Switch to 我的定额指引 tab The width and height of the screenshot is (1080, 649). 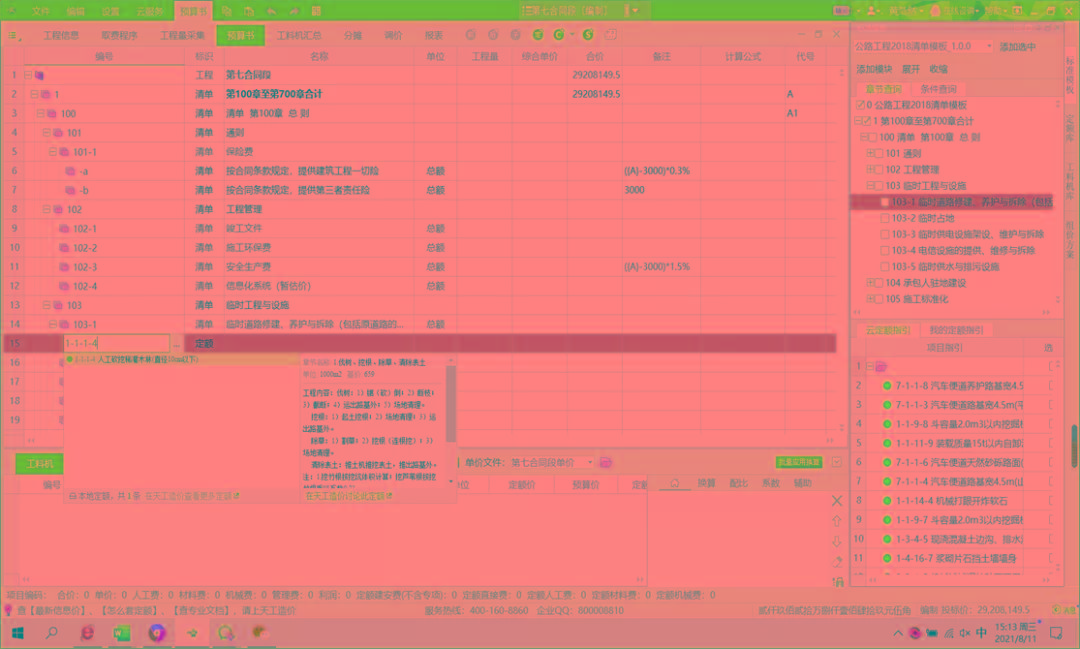tap(956, 330)
